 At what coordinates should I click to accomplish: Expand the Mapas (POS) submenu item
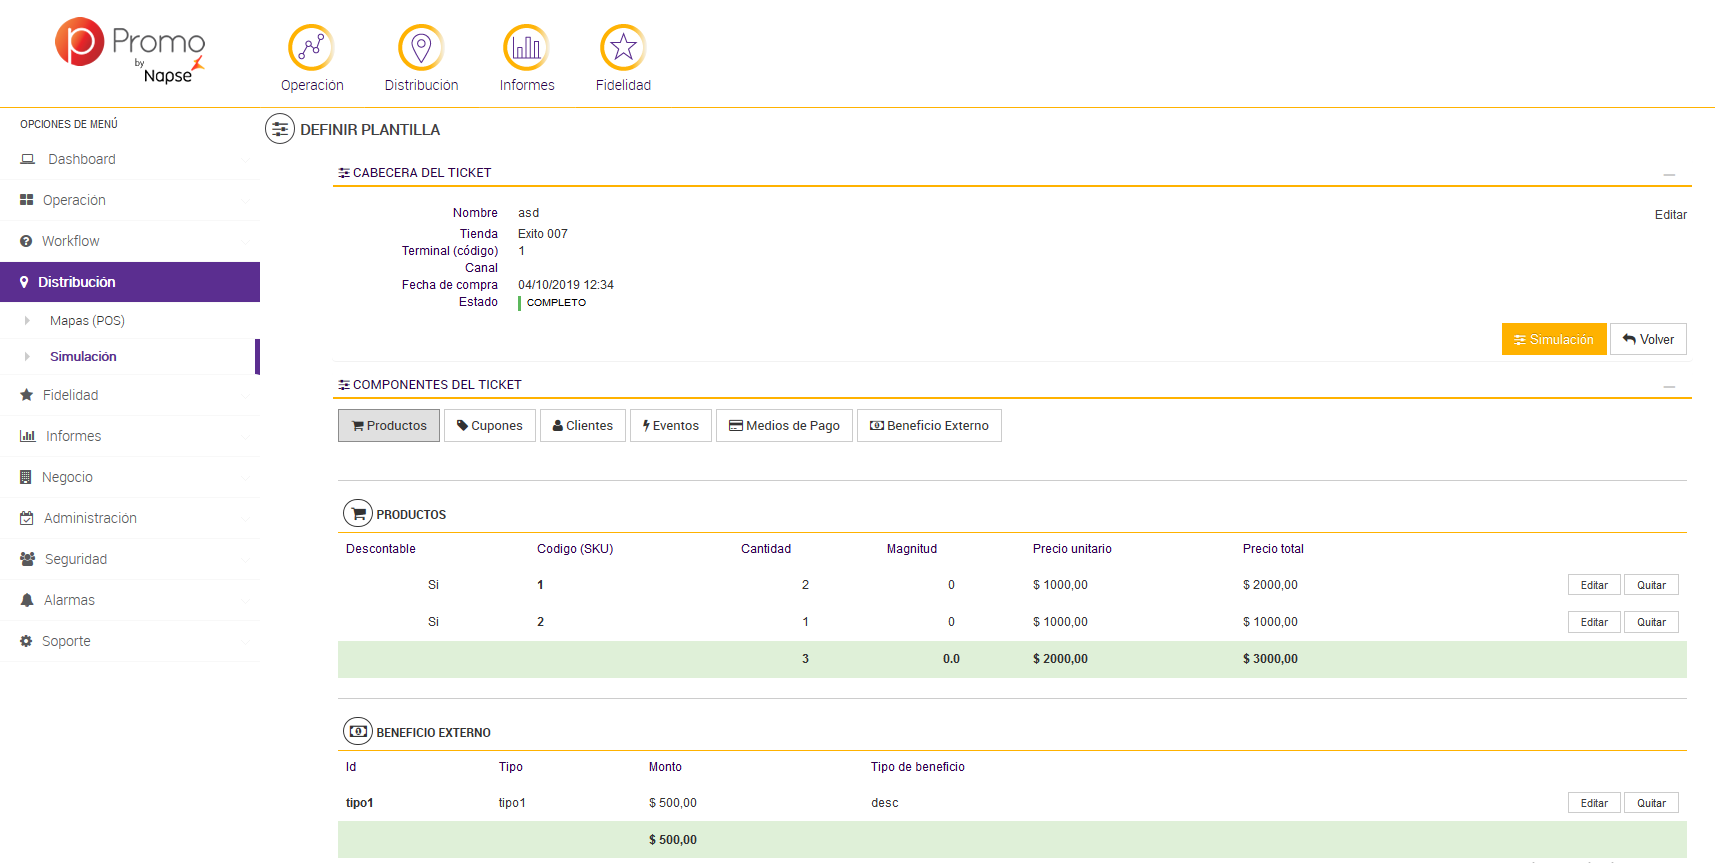click(x=87, y=321)
